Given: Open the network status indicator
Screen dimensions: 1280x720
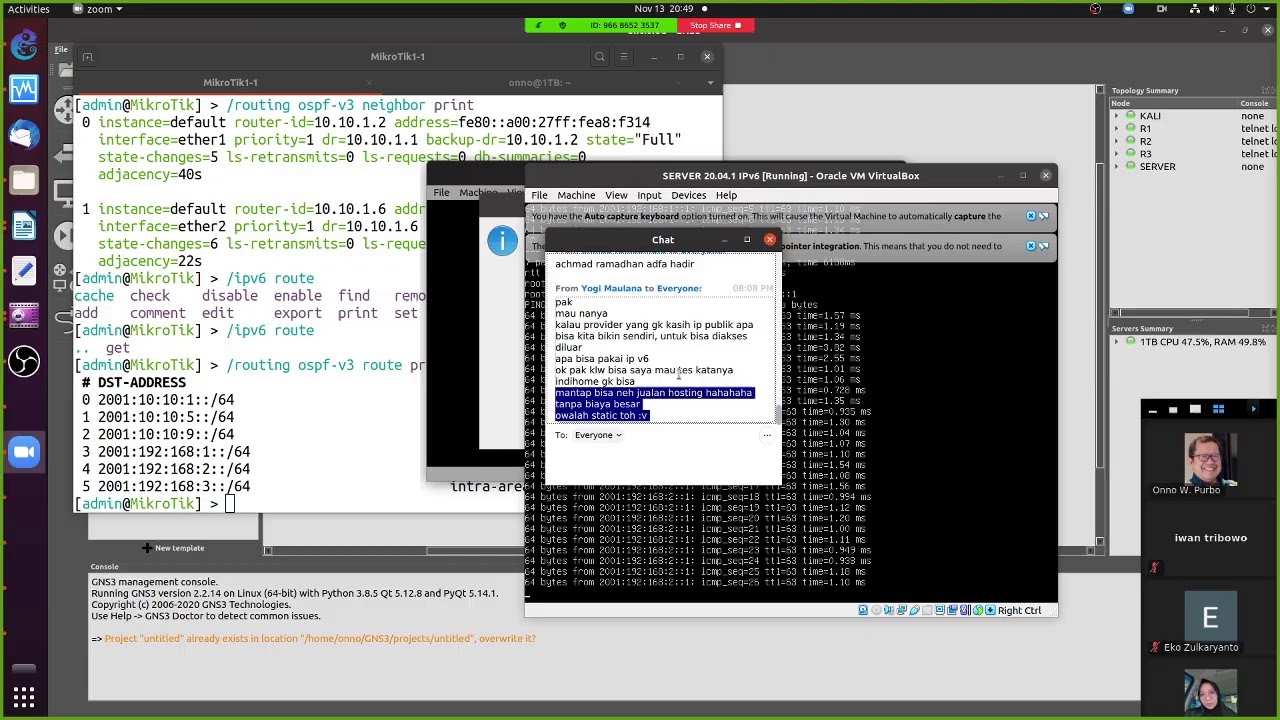Looking at the screenshot, I should coord(1195,9).
